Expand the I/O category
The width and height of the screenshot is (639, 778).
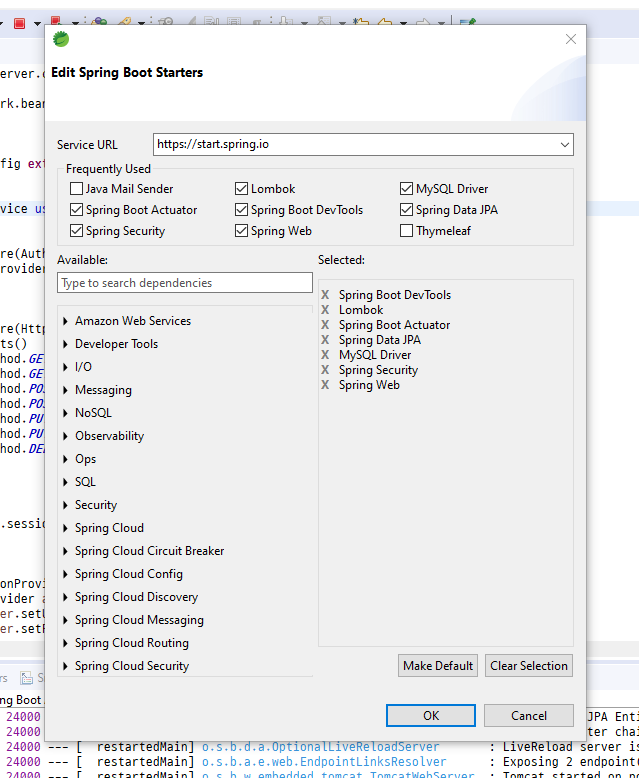tap(65, 367)
